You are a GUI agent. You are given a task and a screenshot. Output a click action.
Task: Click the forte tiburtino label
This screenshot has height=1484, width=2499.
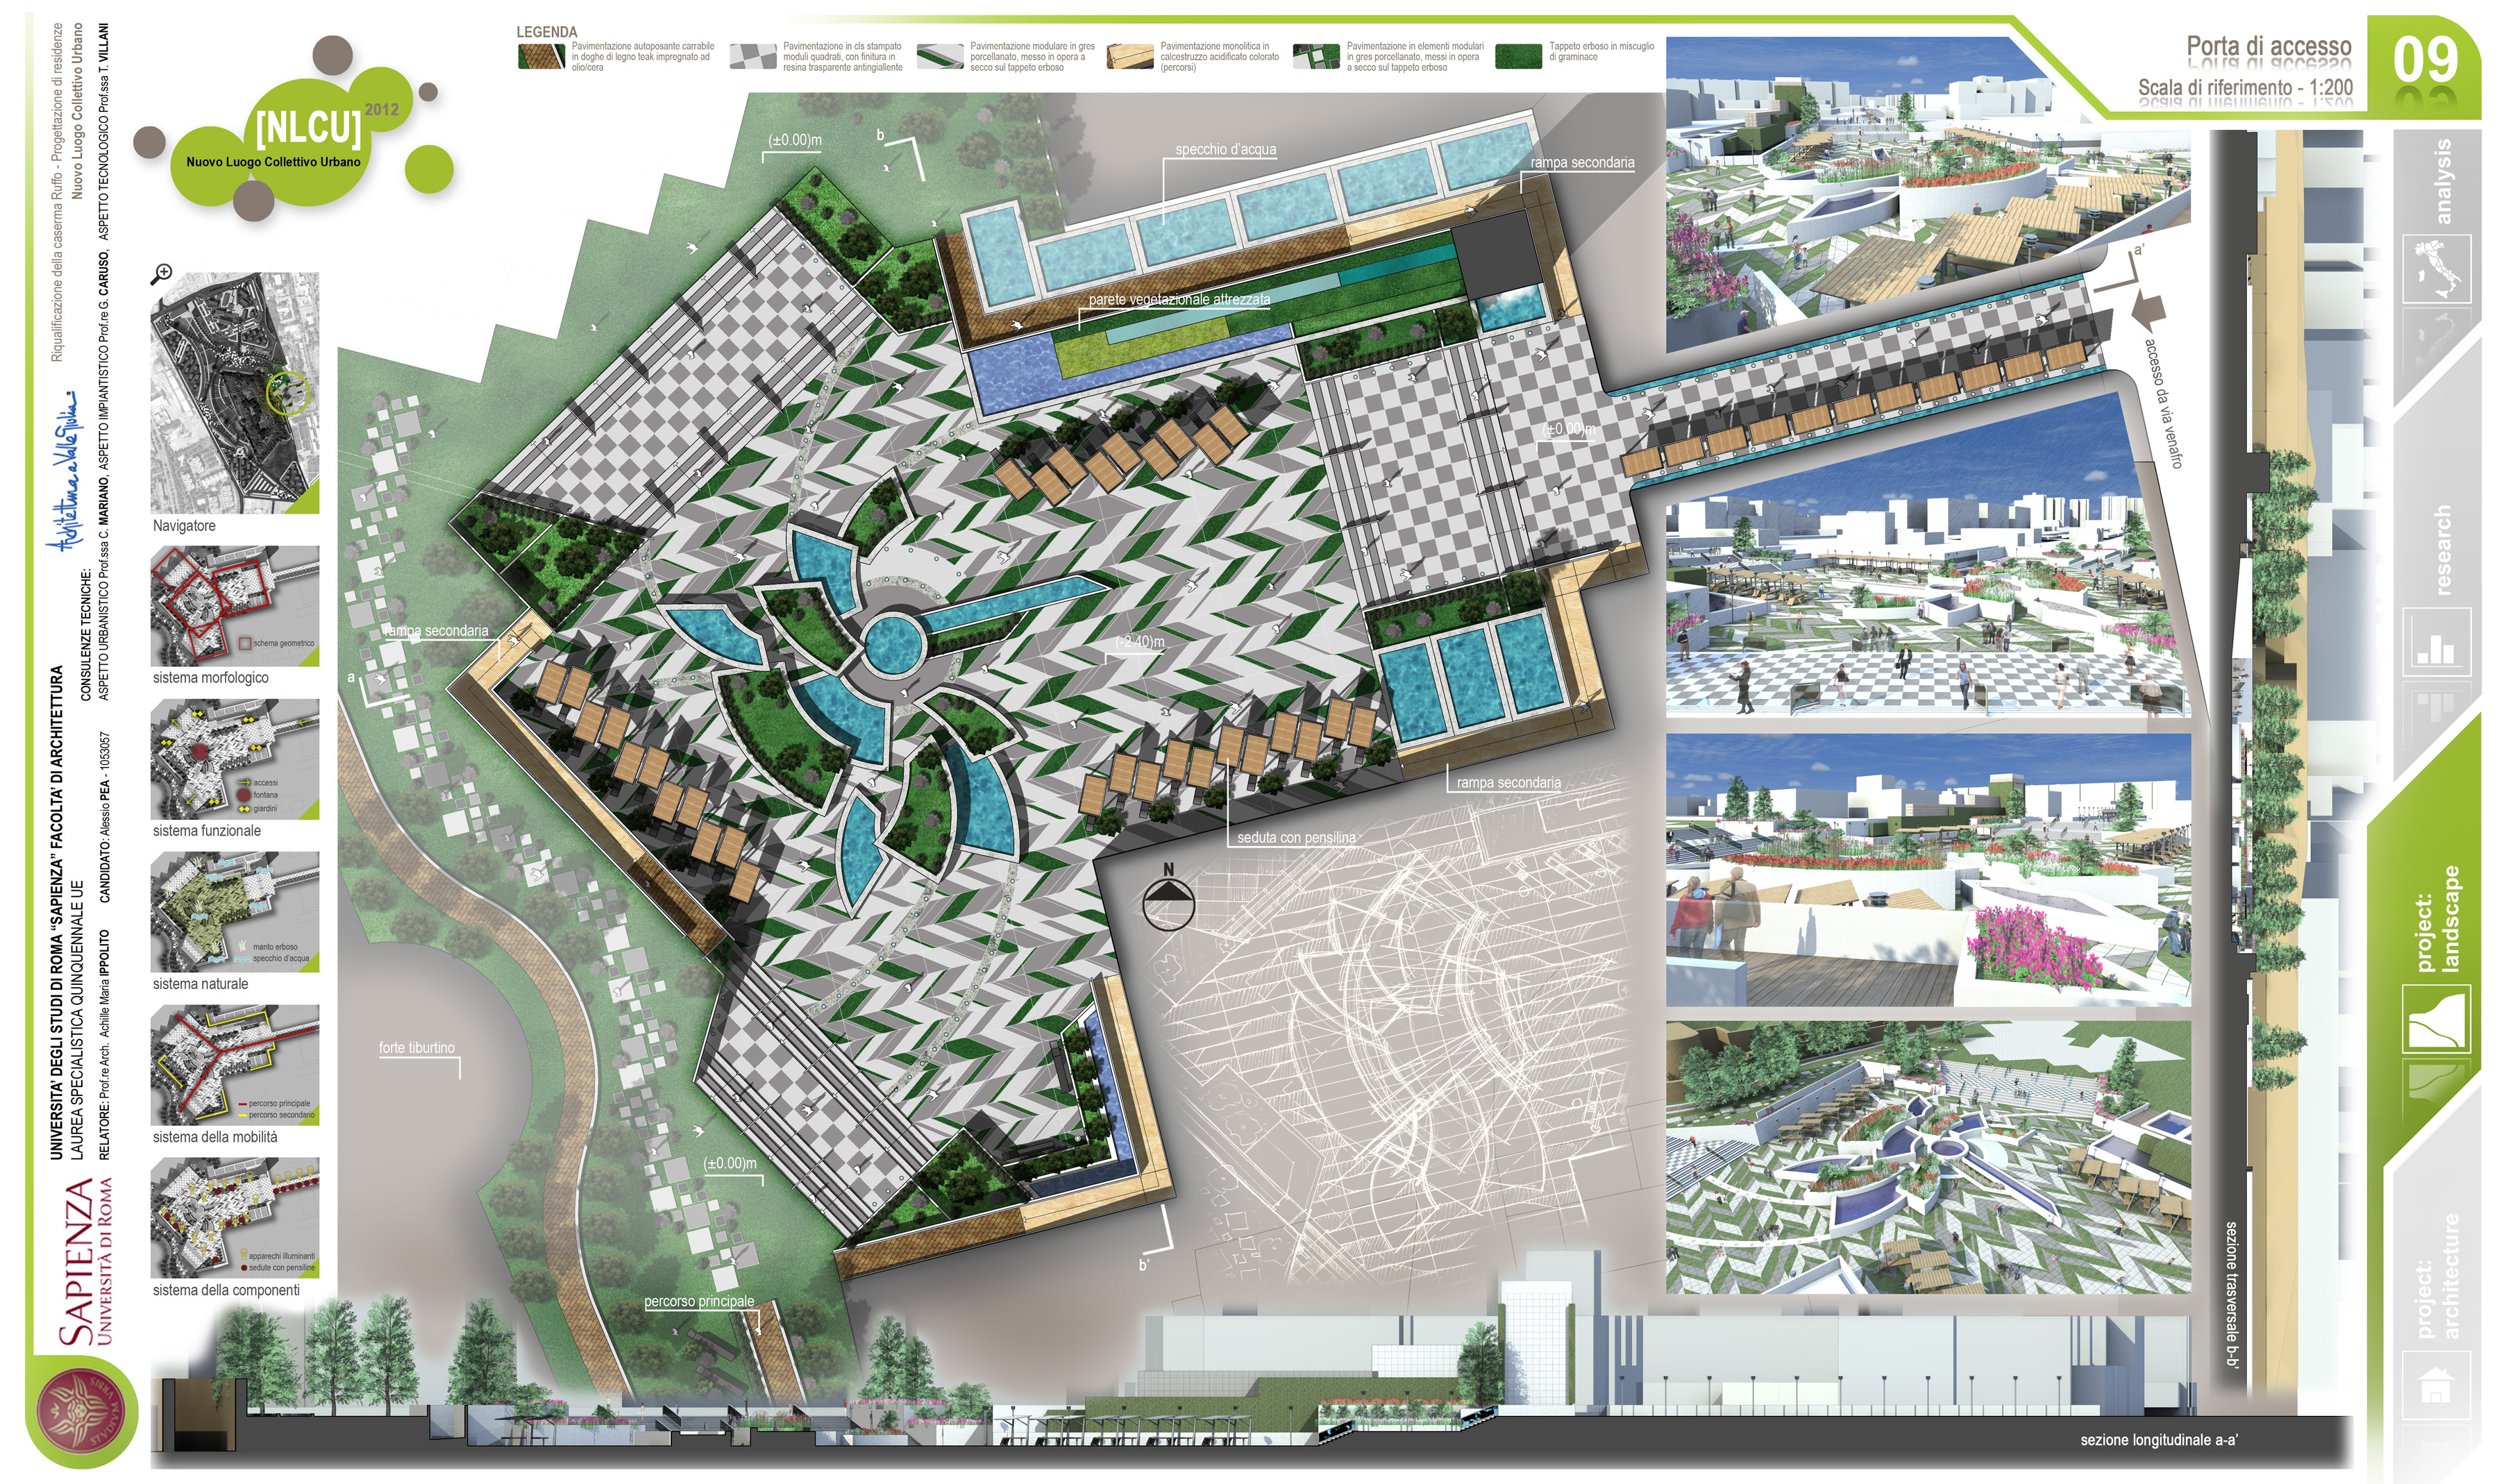click(x=416, y=1047)
